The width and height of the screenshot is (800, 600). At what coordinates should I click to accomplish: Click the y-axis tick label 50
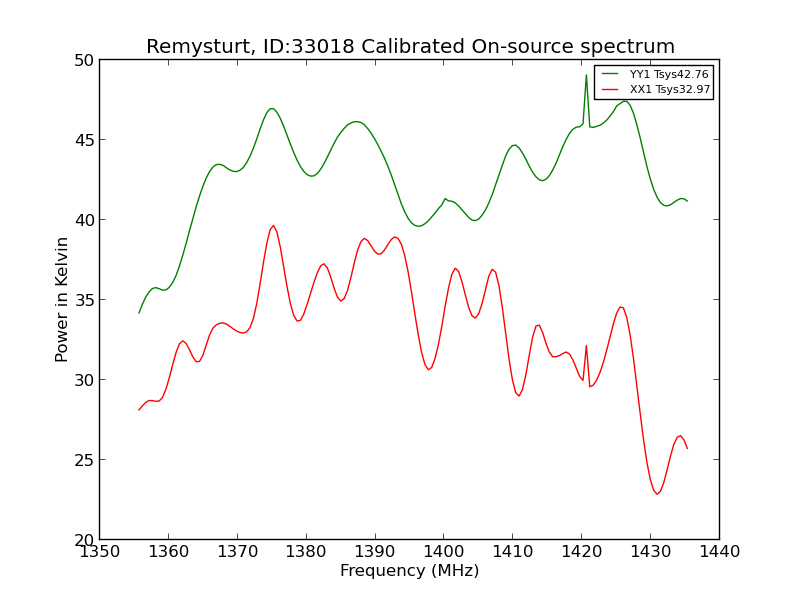(84, 60)
